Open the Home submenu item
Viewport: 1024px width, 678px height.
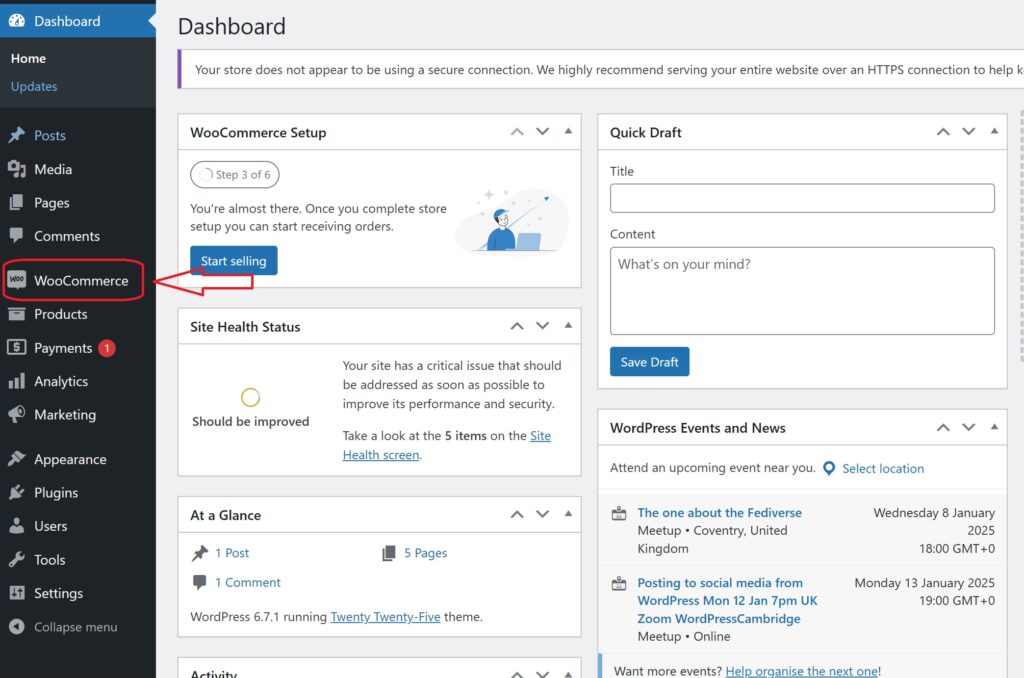coord(28,59)
